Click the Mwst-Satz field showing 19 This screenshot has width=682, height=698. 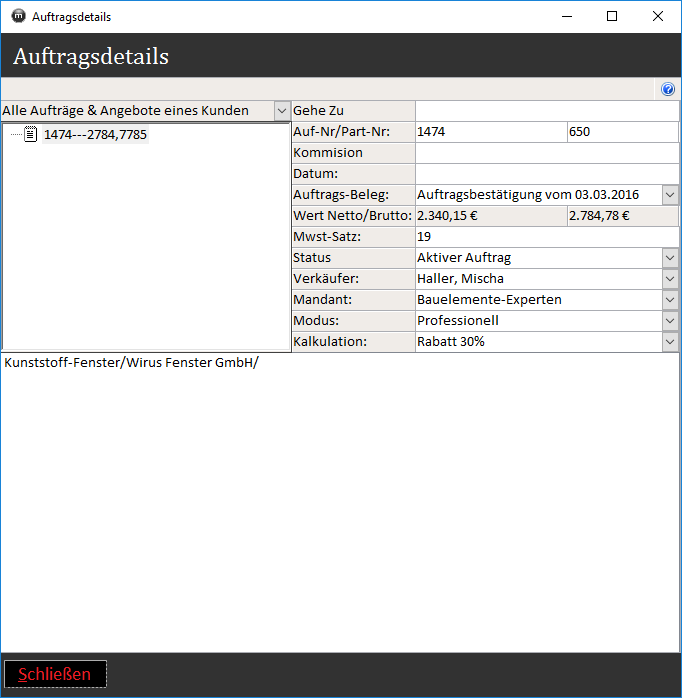546,236
